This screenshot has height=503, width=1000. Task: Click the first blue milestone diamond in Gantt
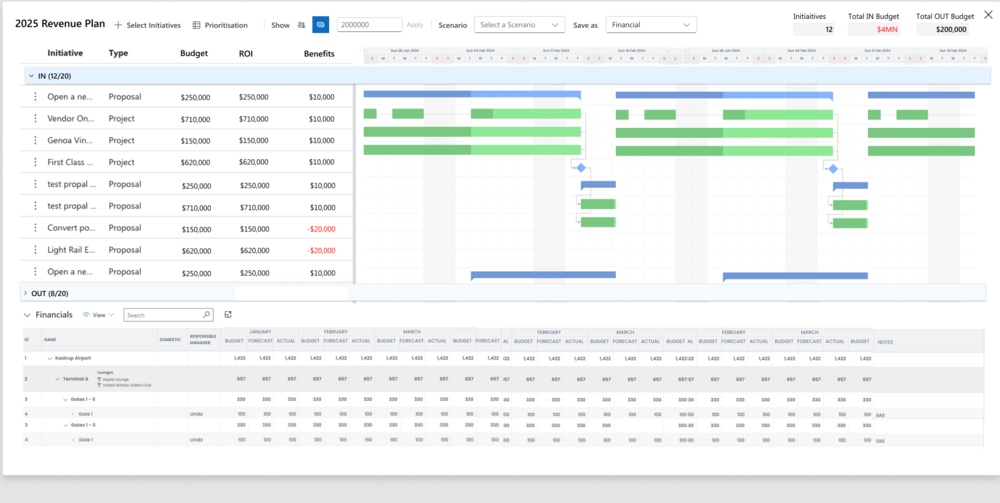(581, 168)
